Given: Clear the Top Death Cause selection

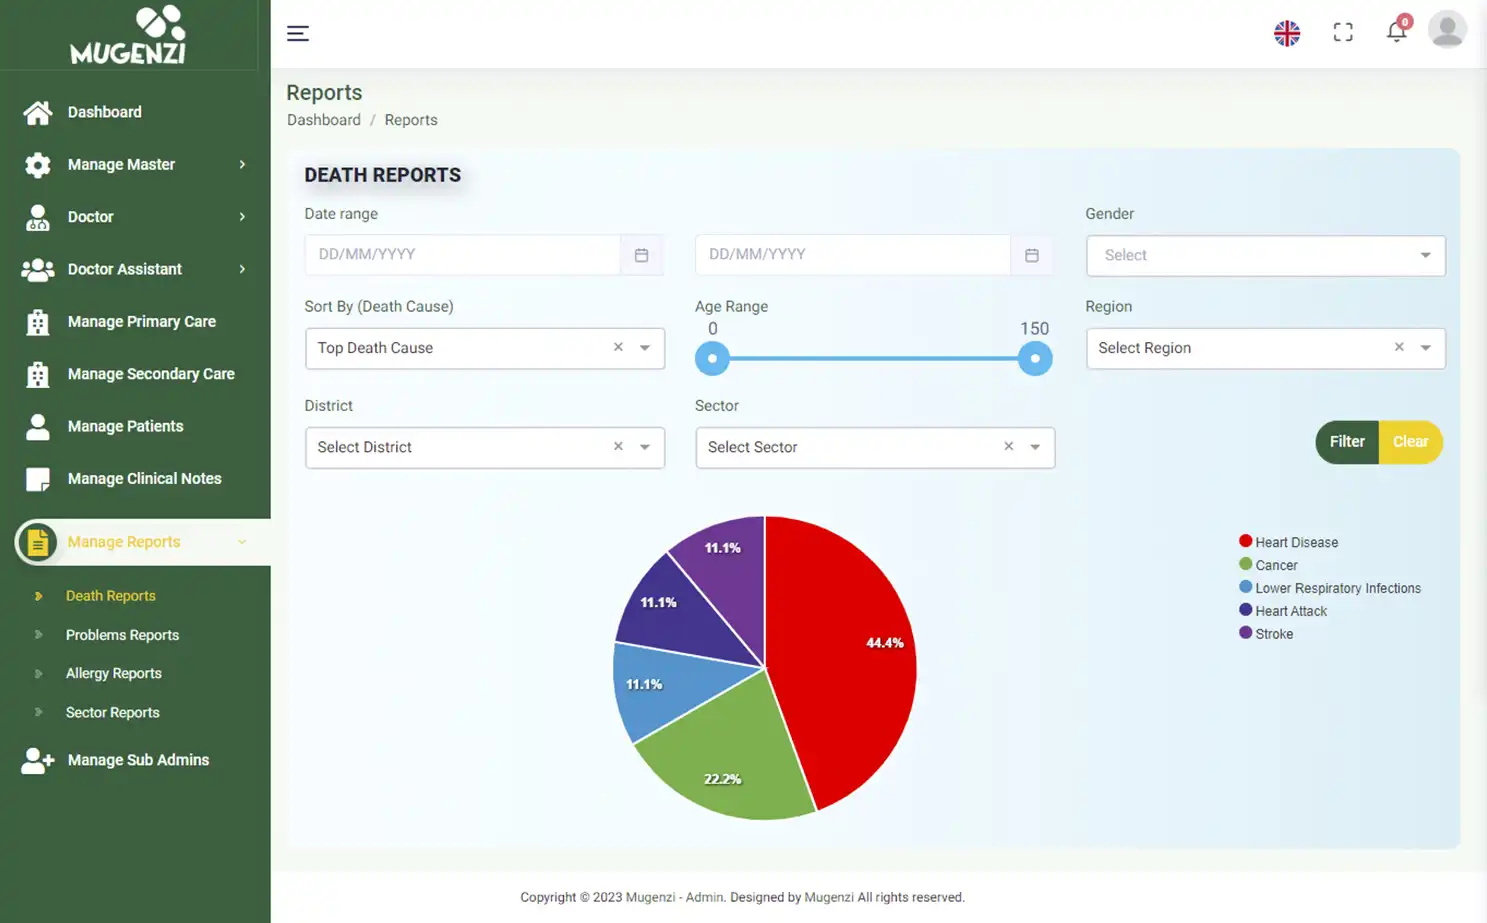Looking at the screenshot, I should pyautogui.click(x=618, y=347).
